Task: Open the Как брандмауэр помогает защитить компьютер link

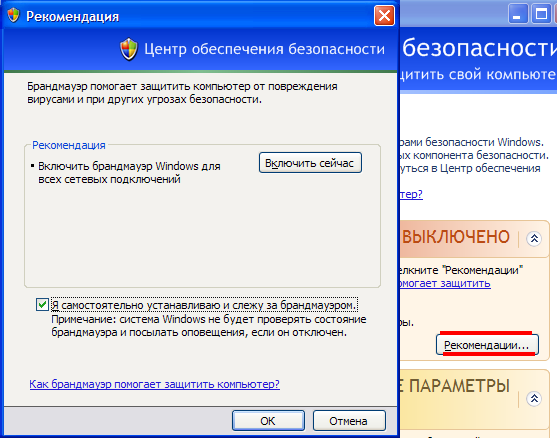Action: [x=155, y=384]
